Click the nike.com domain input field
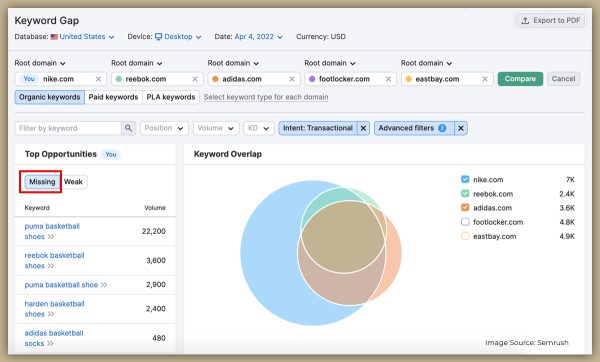Image resolution: width=600 pixels, height=362 pixels. (61, 79)
